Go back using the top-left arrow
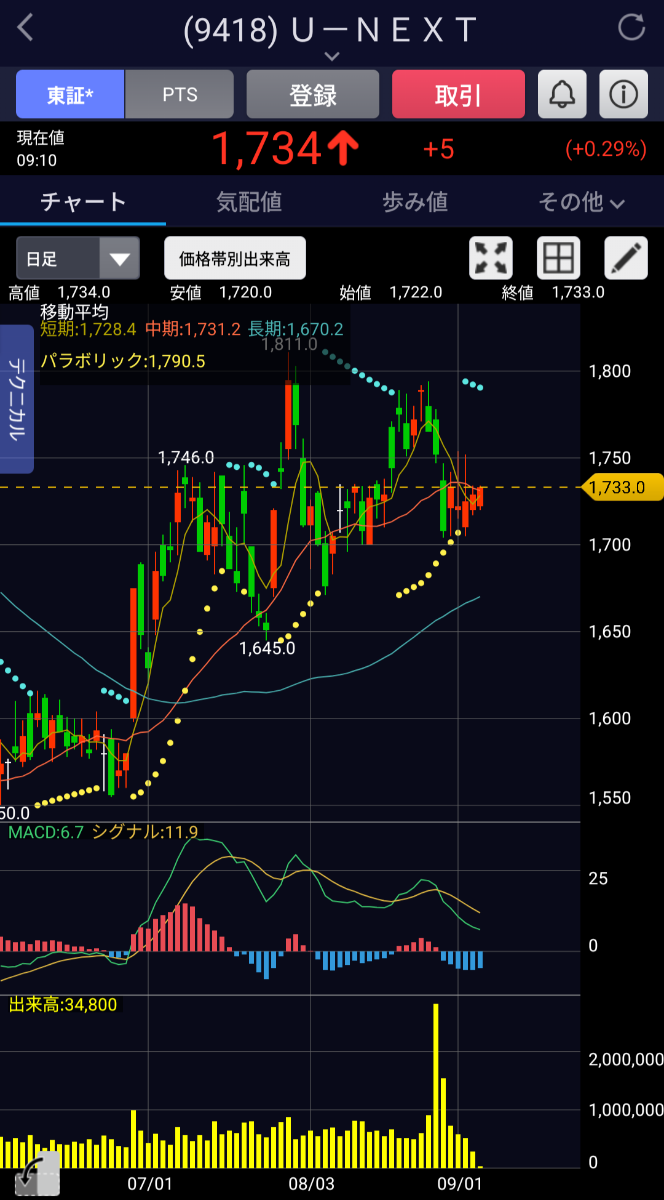Viewport: 664px width, 1200px height. point(26,28)
